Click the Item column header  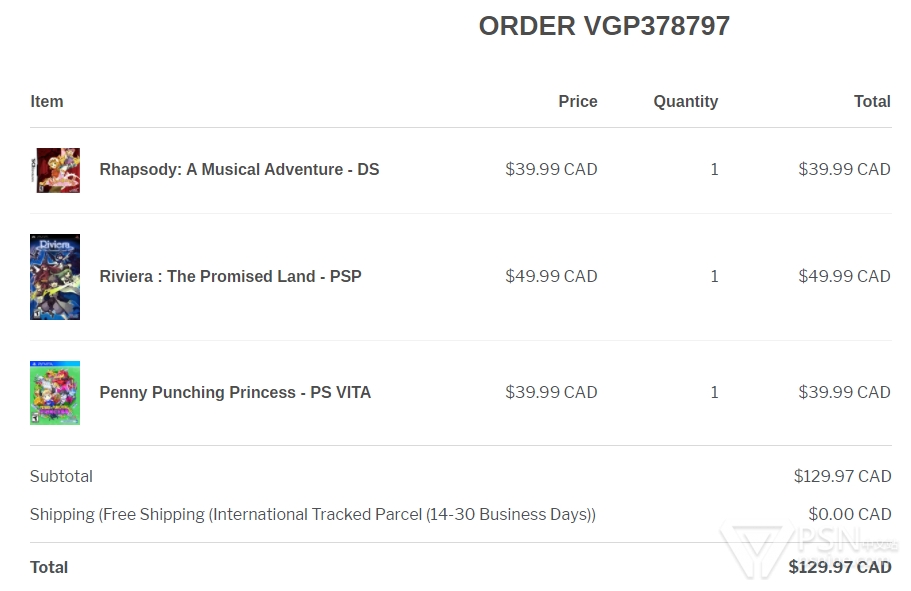(47, 101)
